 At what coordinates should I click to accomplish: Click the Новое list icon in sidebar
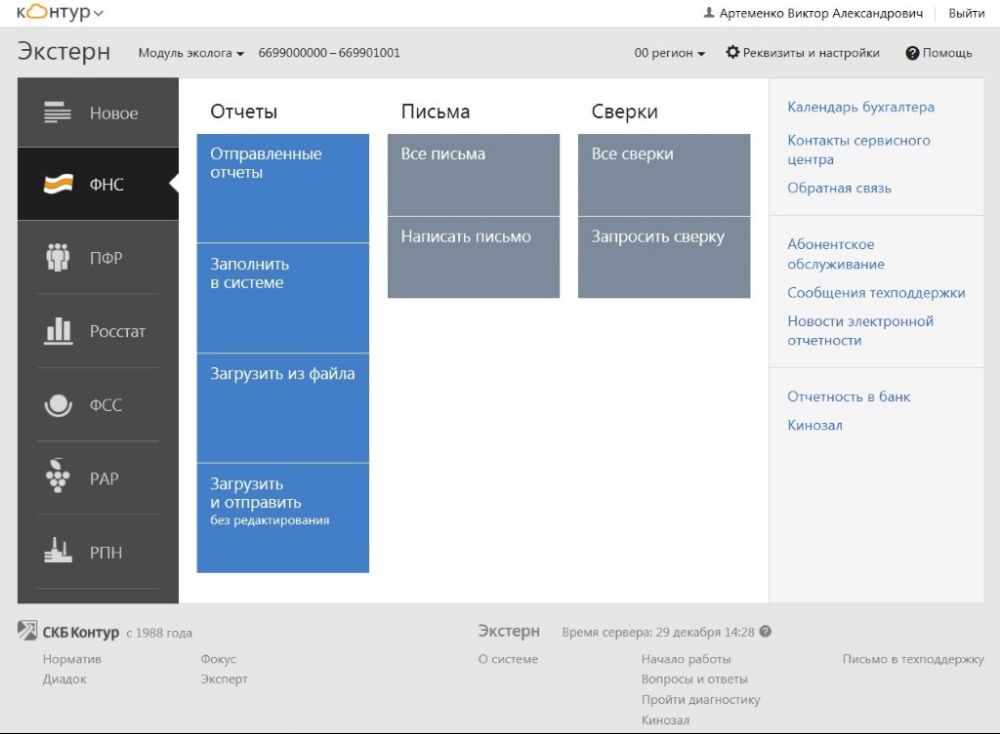click(x=57, y=112)
